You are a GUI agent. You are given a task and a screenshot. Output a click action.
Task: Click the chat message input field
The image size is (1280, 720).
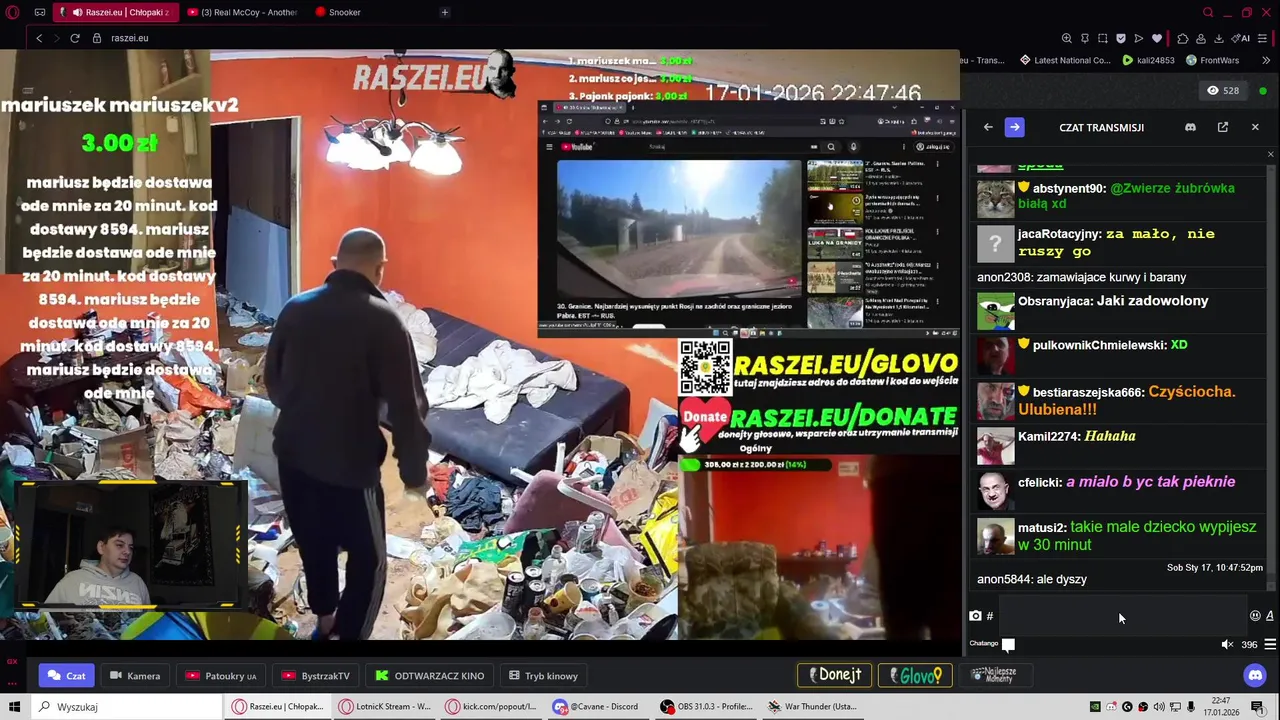[x=1122, y=616]
